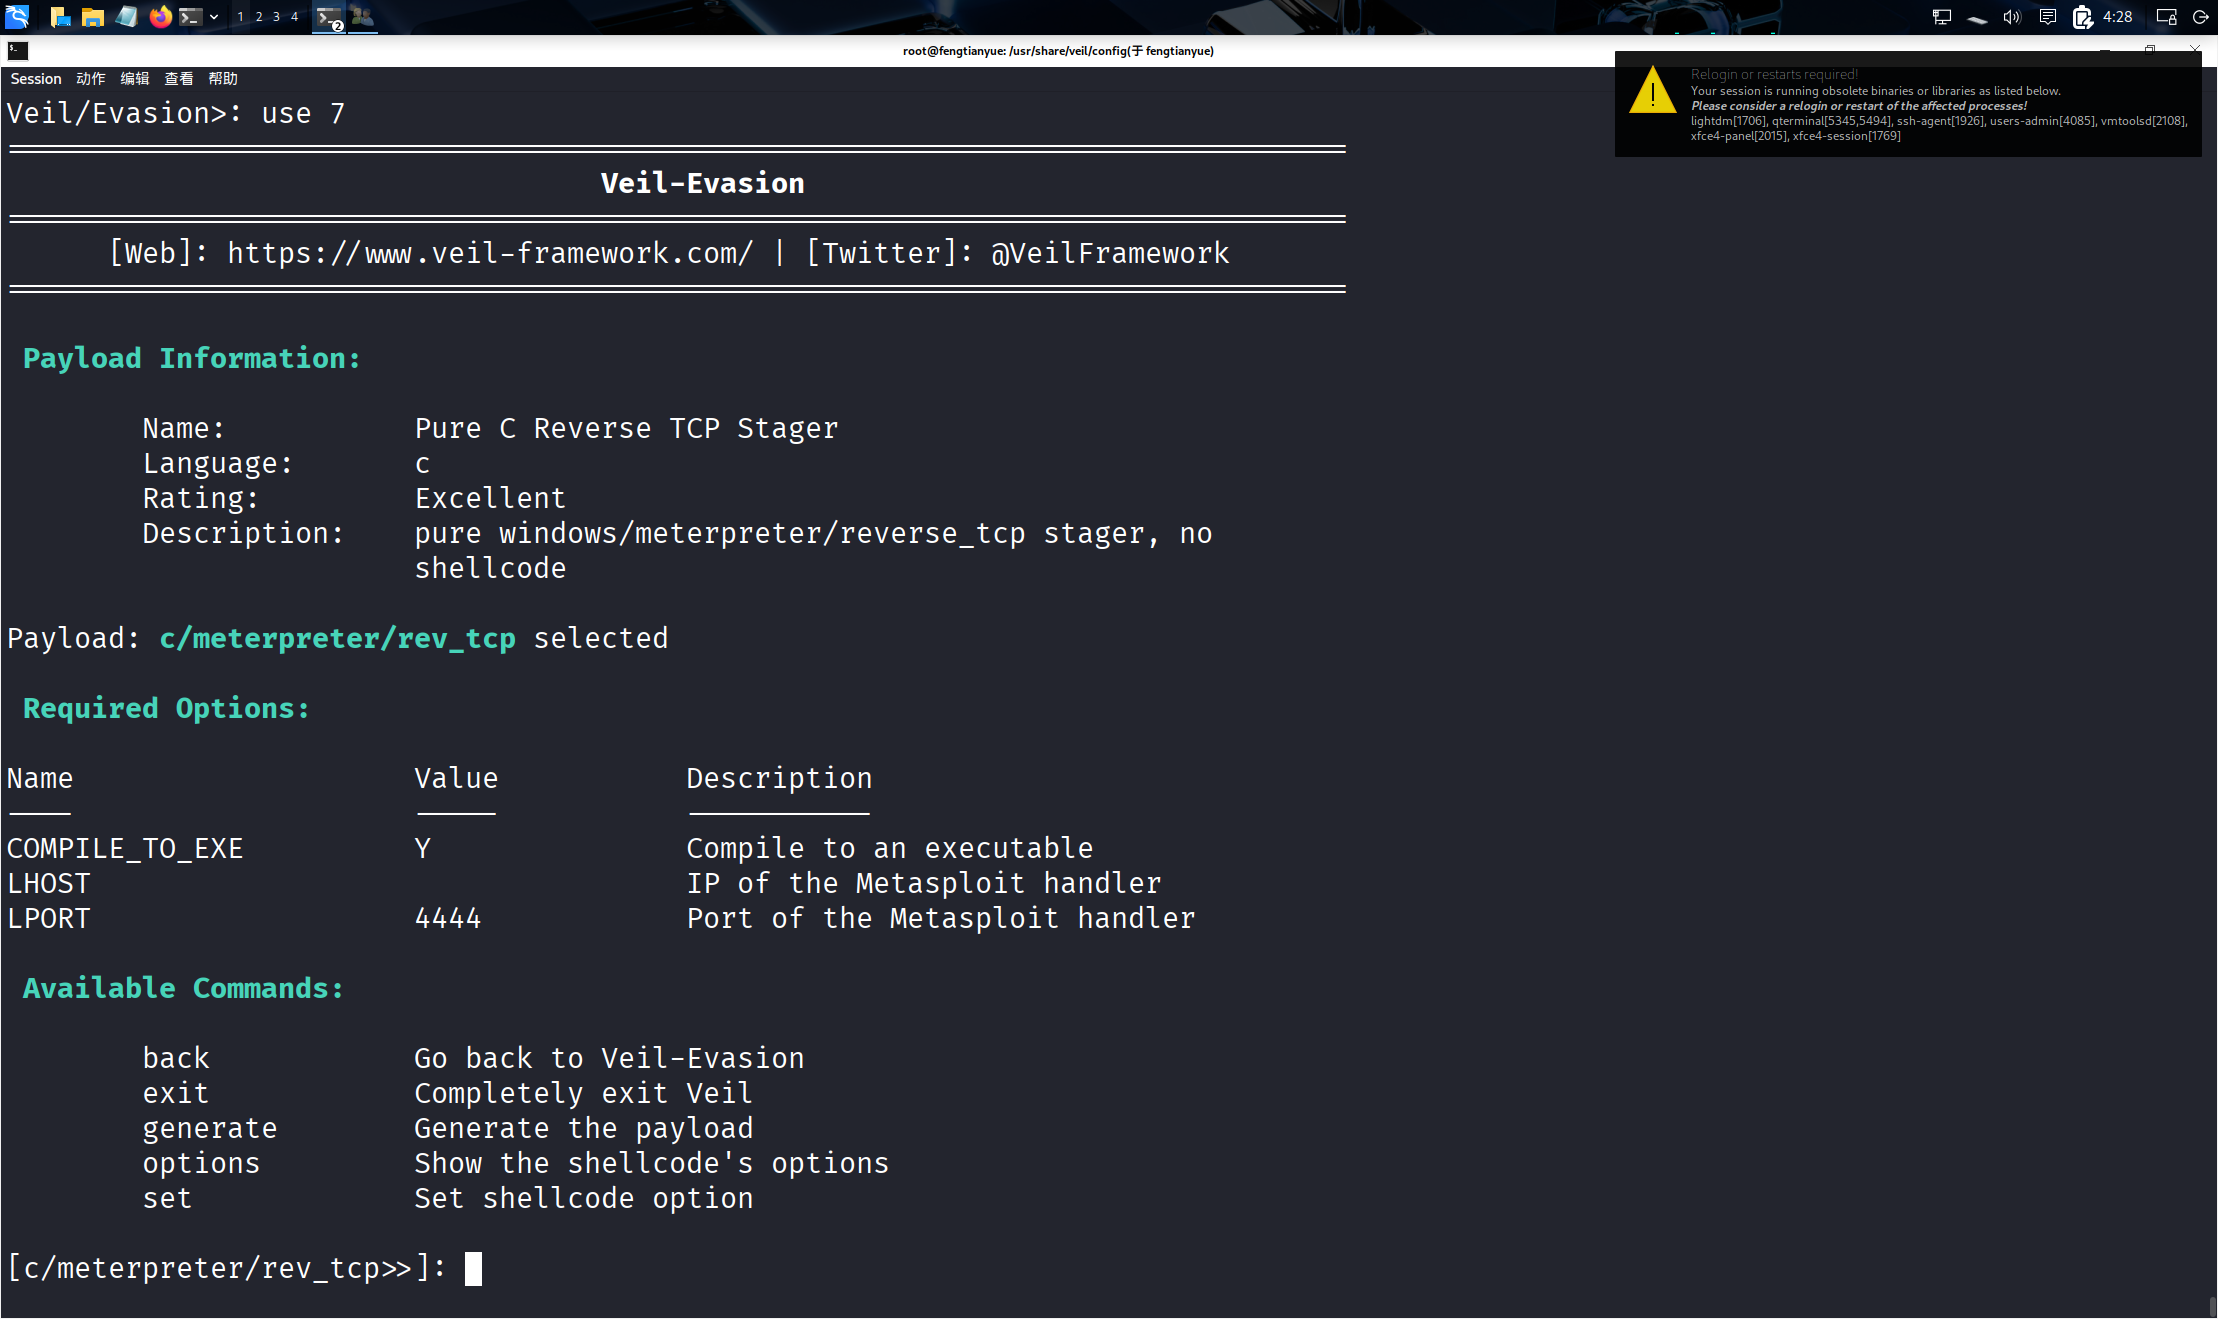
Task: Switch to workspace 2
Action: [258, 16]
